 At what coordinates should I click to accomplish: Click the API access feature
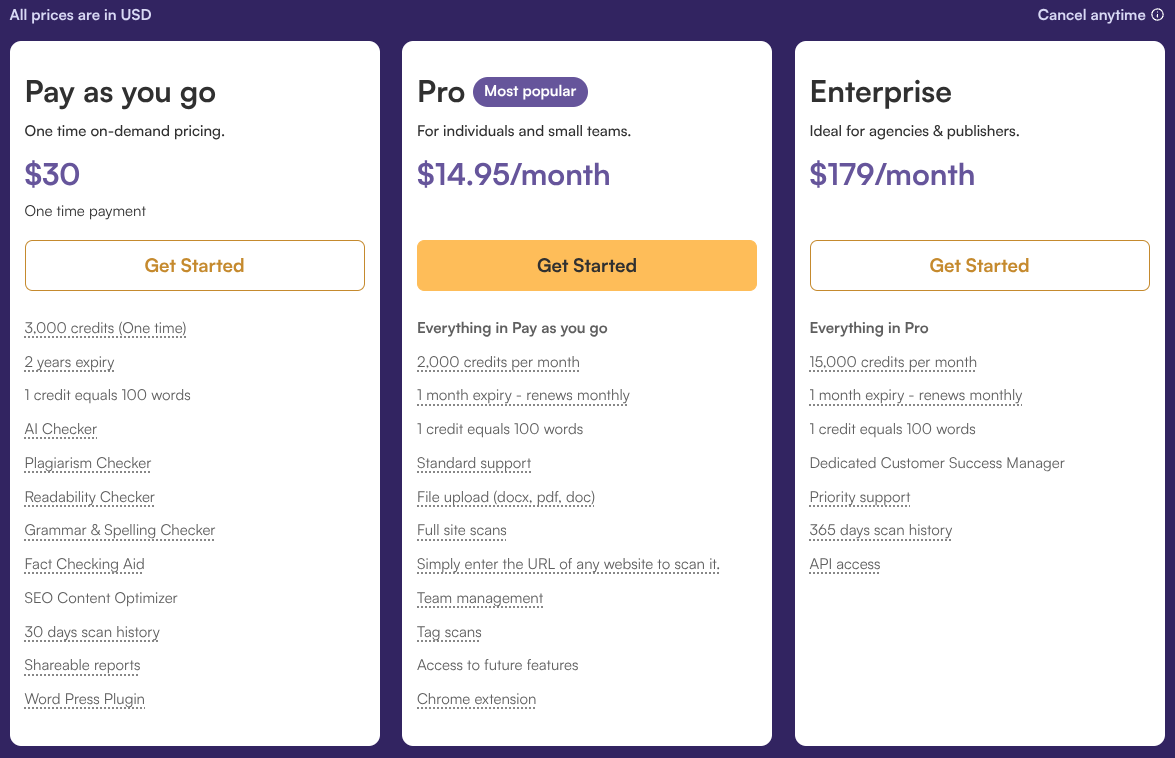(845, 564)
